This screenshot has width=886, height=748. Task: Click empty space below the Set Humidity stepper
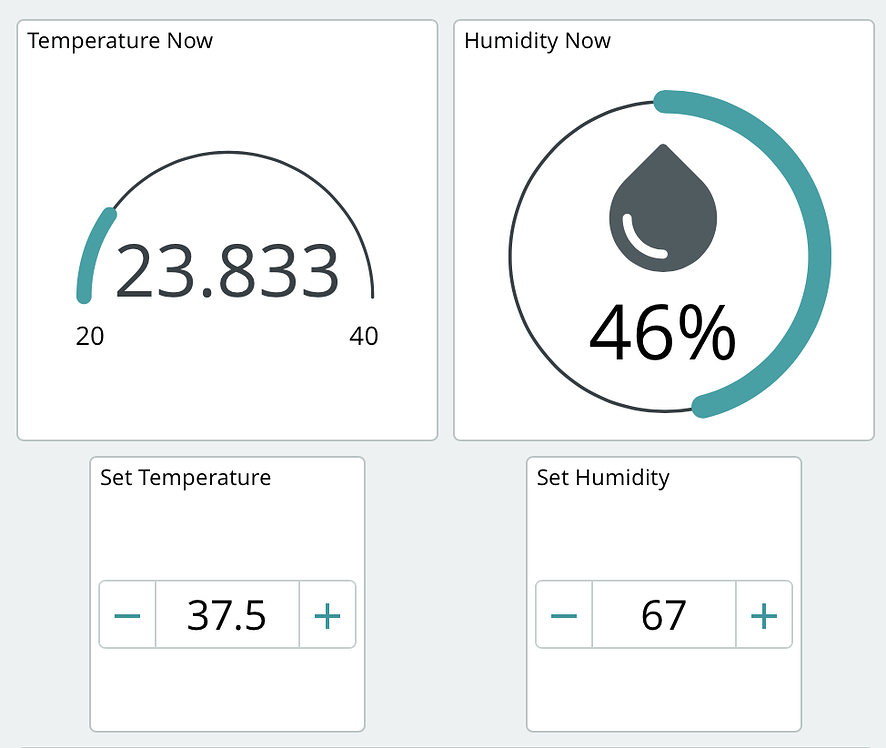(664, 690)
